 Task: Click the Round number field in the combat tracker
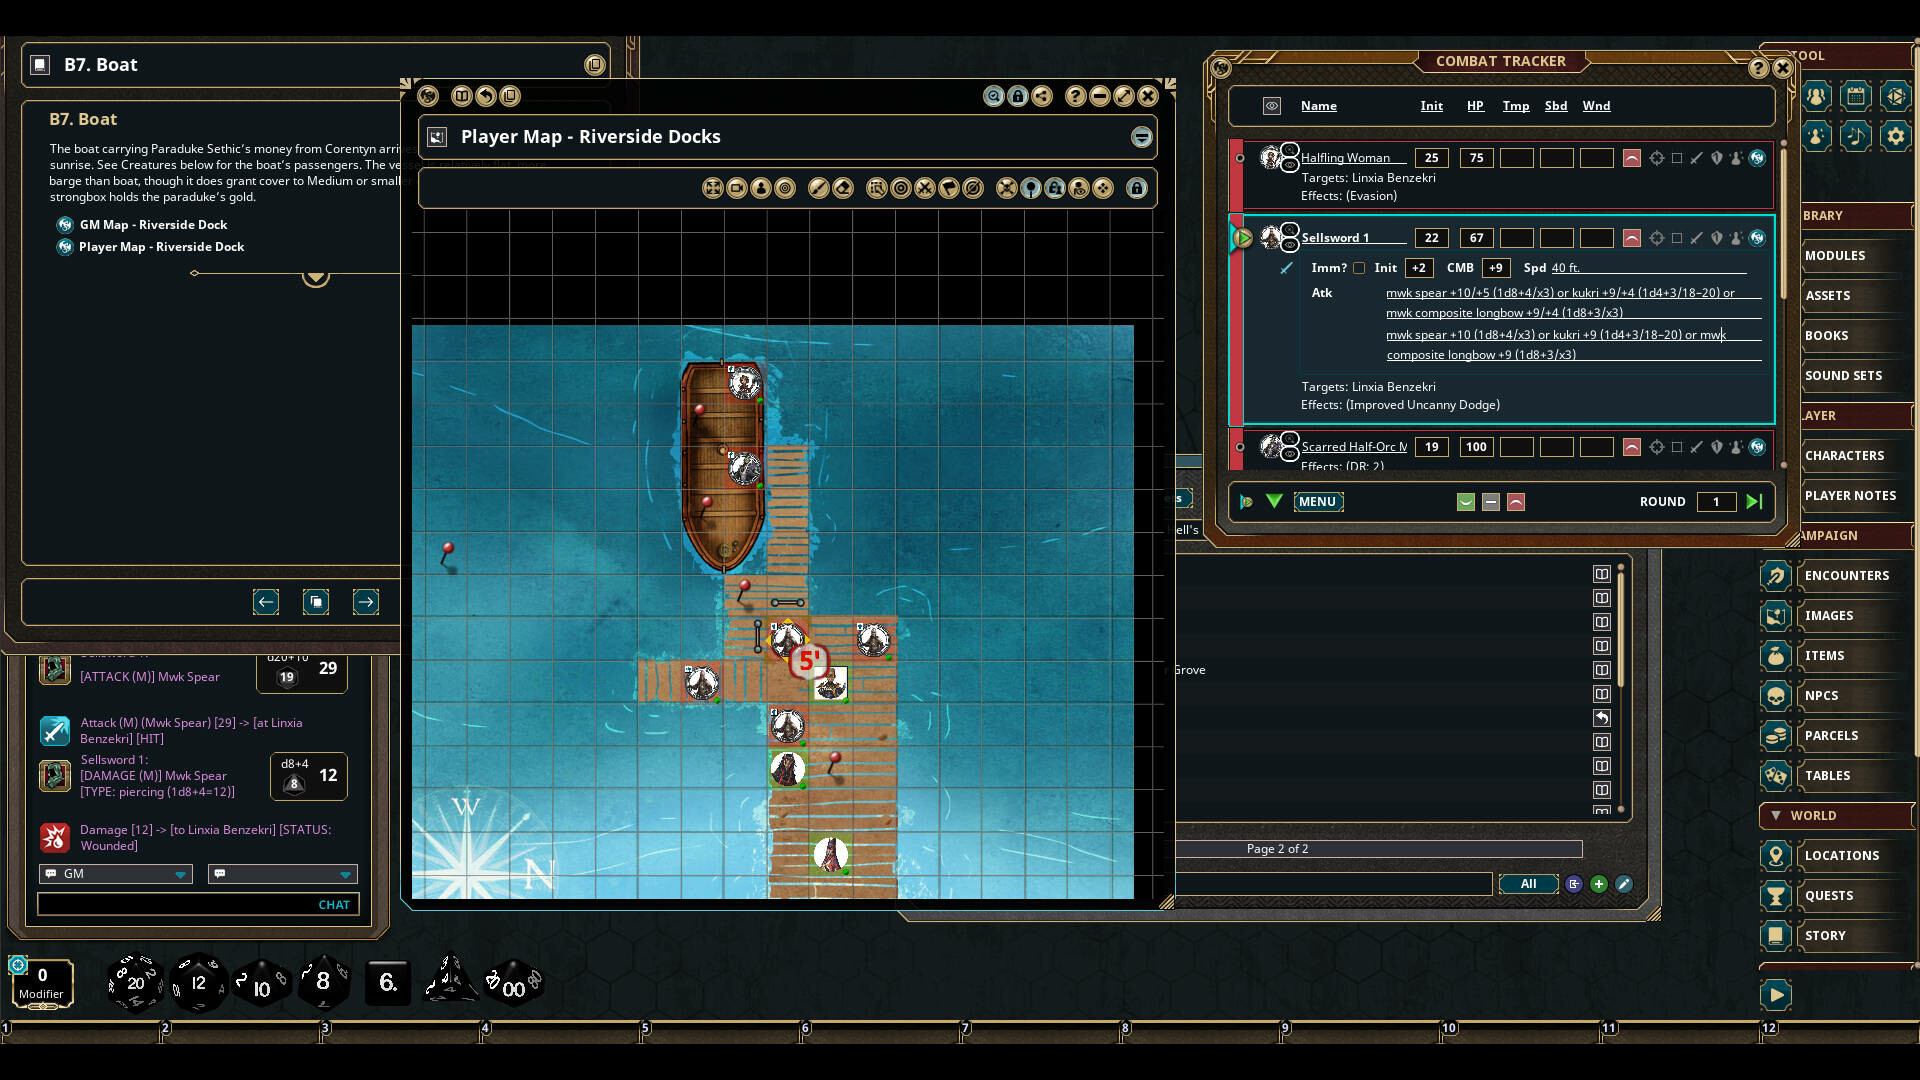pyautogui.click(x=1717, y=502)
